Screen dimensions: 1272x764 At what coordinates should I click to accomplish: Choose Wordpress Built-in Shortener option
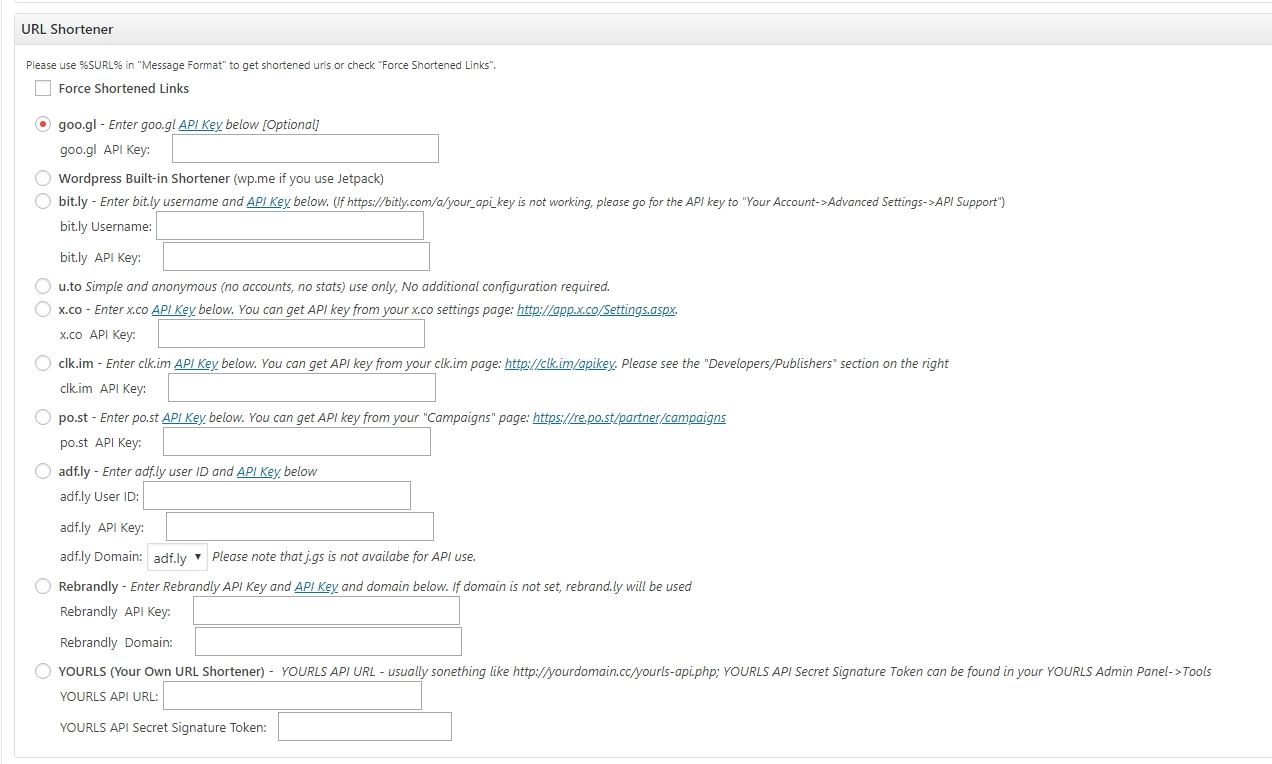click(x=43, y=178)
